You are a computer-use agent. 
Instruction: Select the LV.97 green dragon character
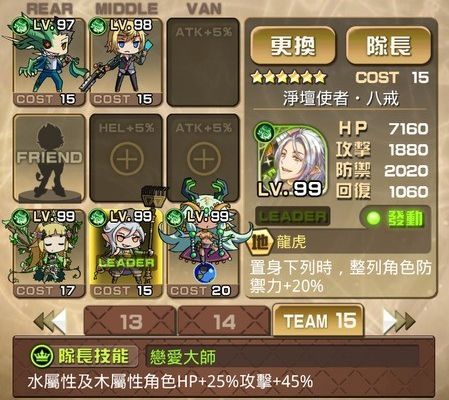click(49, 62)
